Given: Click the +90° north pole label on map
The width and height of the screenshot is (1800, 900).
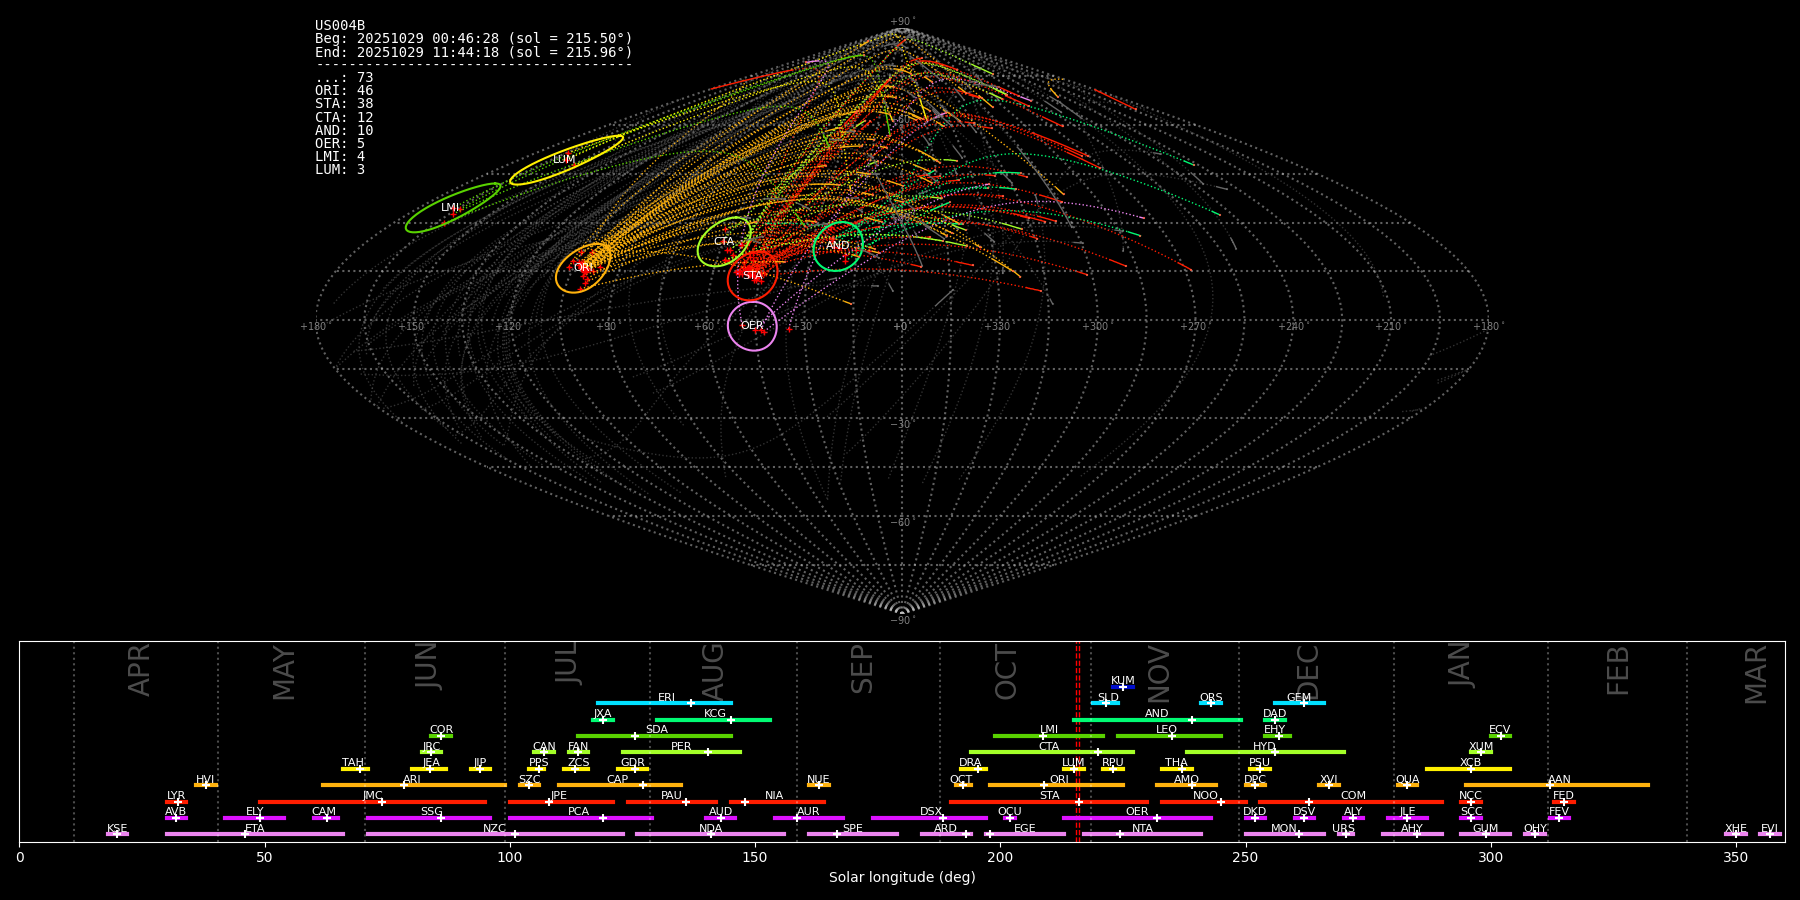Looking at the screenshot, I should tap(901, 22).
